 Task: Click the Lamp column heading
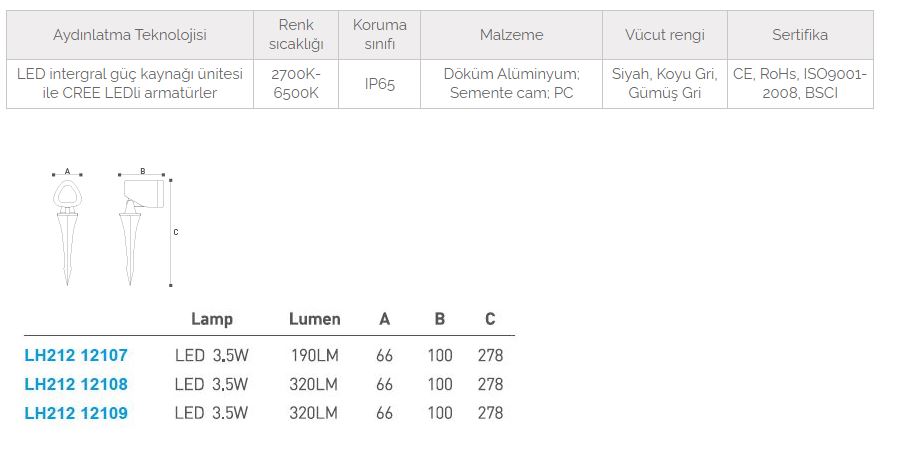pos(211,319)
